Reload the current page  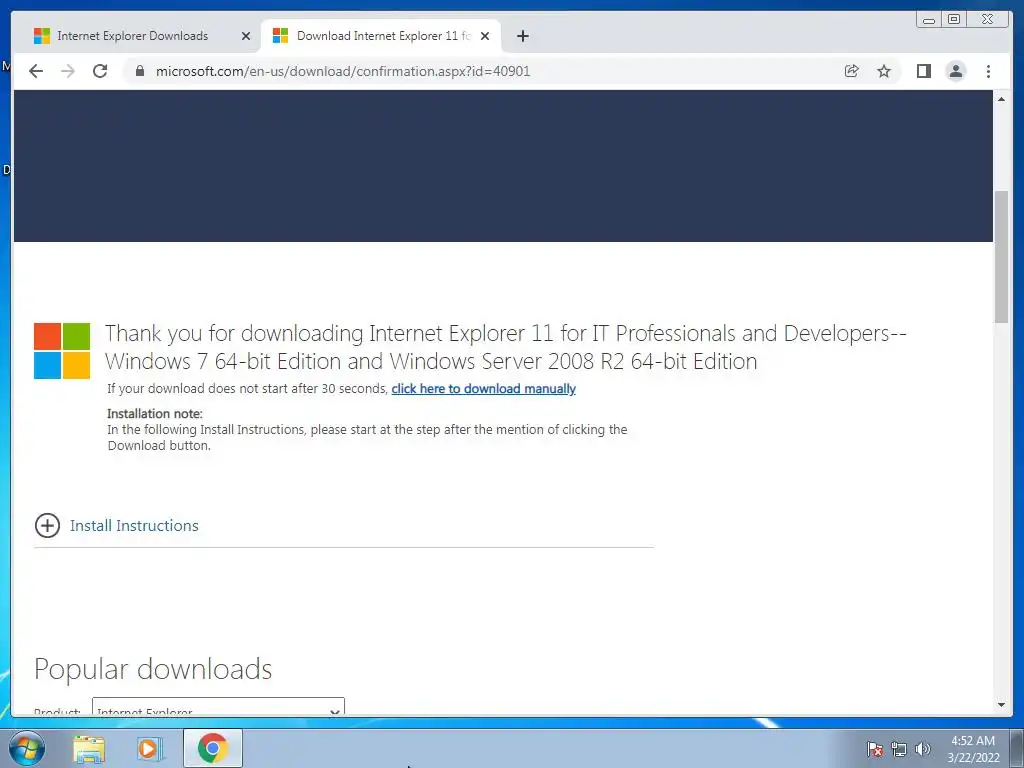pos(100,71)
